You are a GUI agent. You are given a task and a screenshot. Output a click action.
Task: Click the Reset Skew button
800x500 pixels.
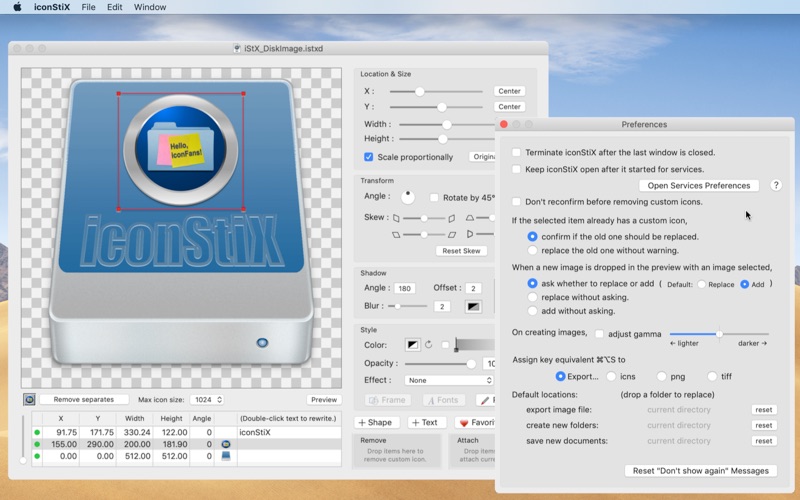(461, 251)
